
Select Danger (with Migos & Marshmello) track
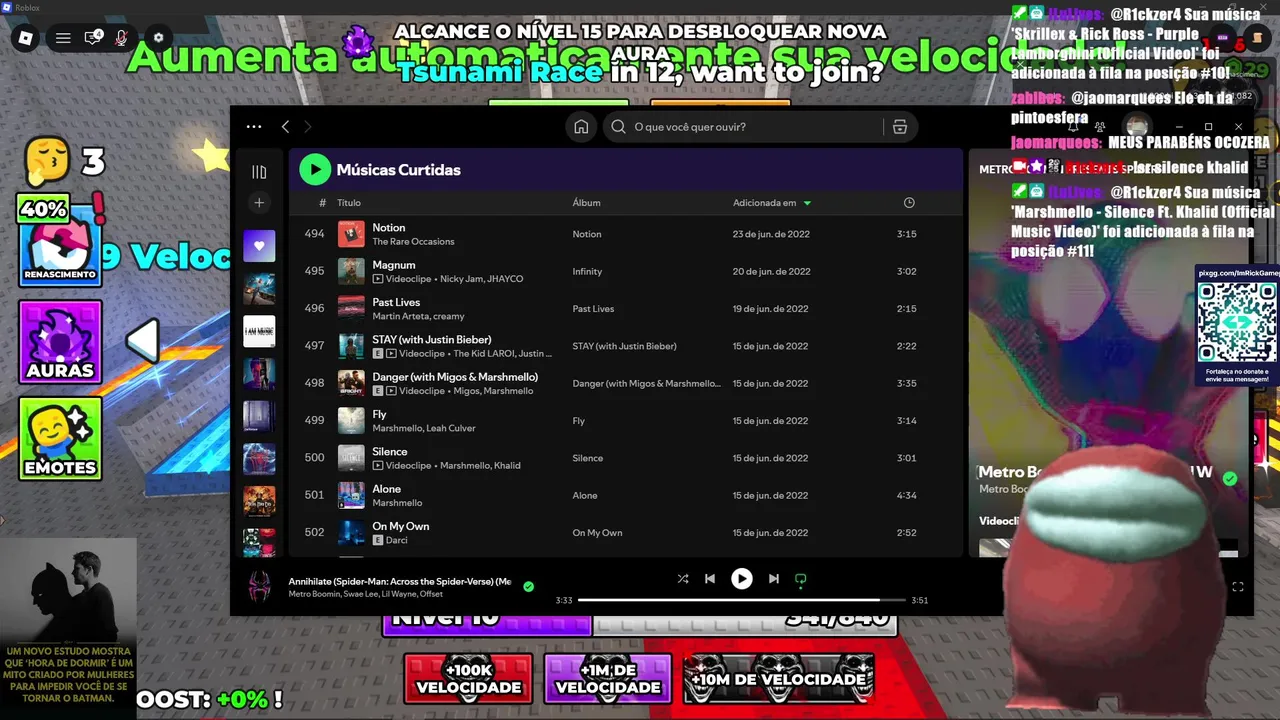625,383
